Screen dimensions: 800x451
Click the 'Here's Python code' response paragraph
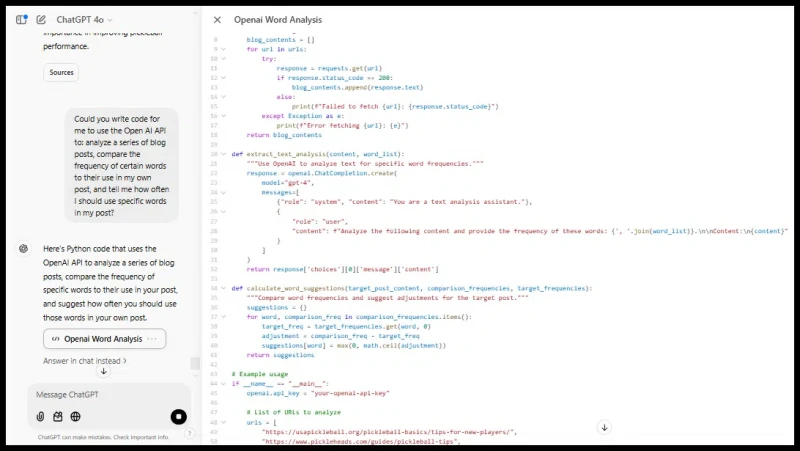pyautogui.click(x=110, y=283)
